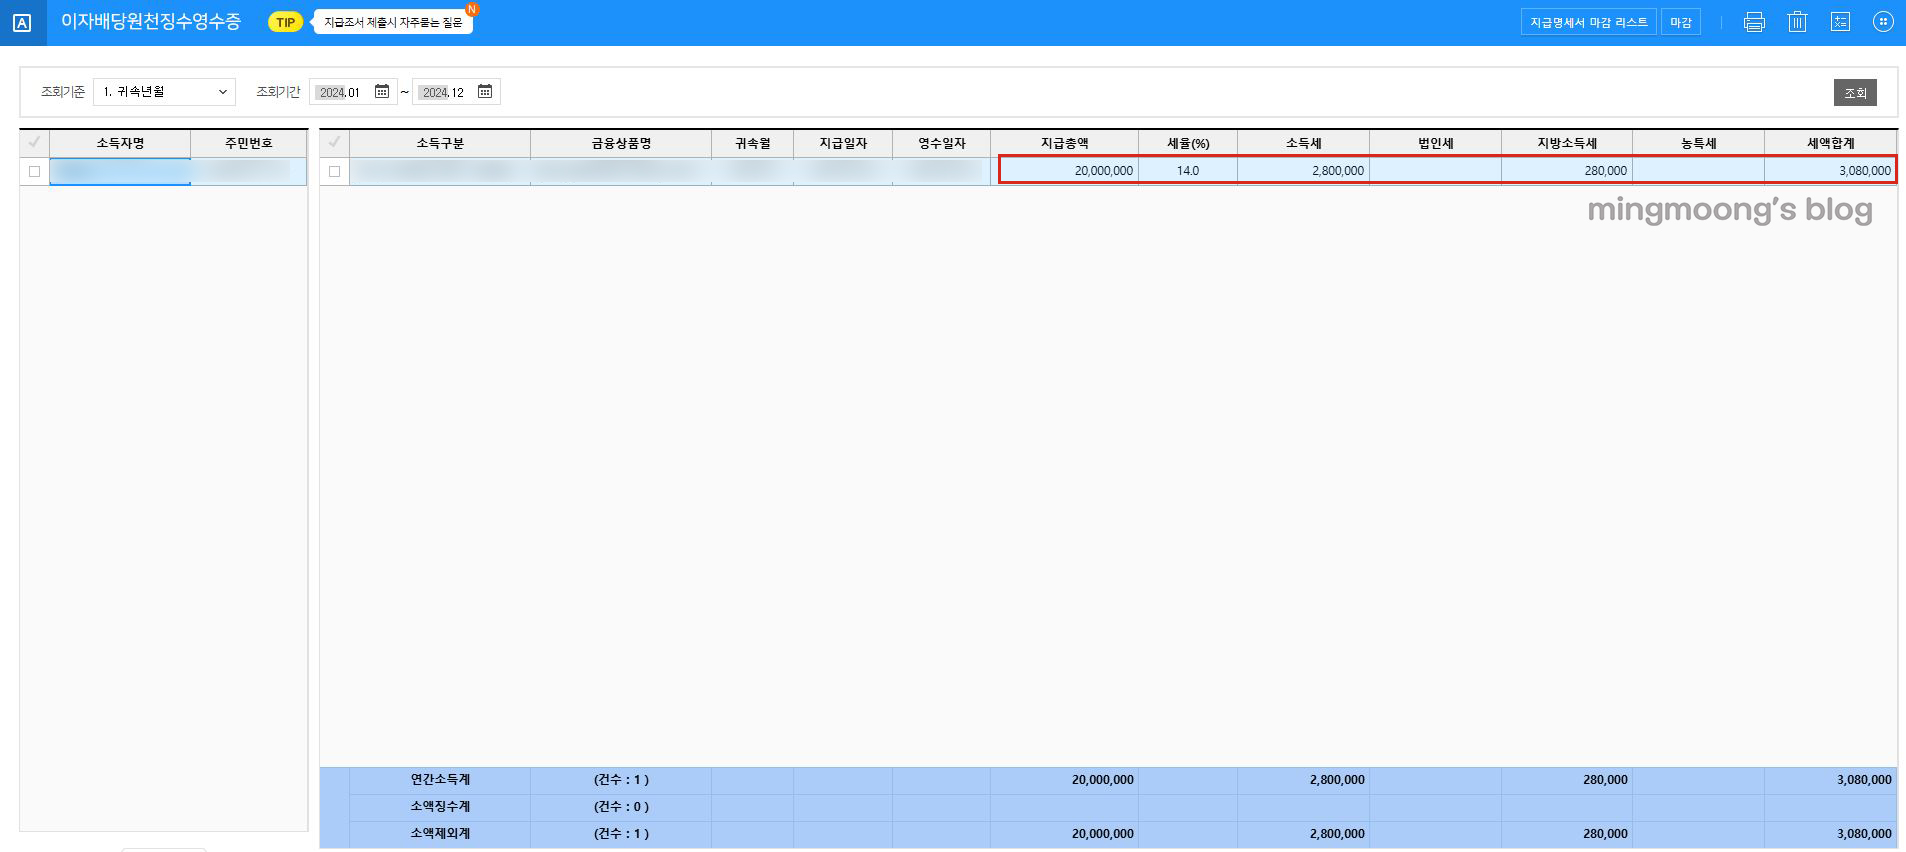Click the A logo icon at top-left
Viewport: 1906px width, 852px height.
click(x=22, y=22)
